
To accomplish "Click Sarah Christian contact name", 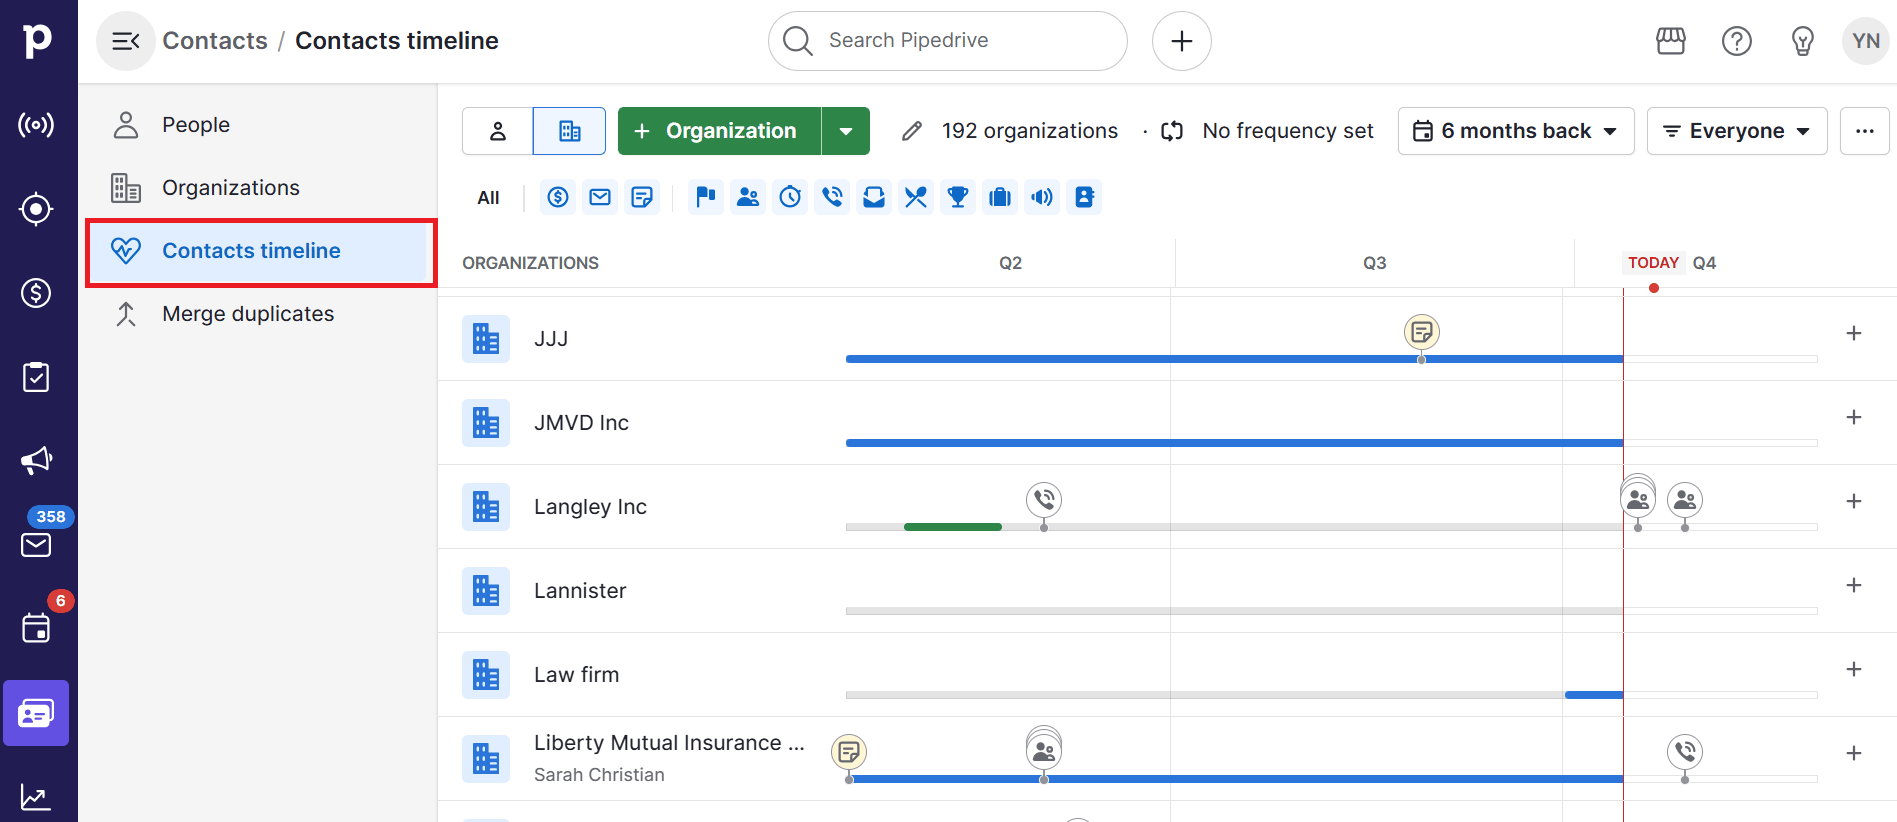I will 599,775.
